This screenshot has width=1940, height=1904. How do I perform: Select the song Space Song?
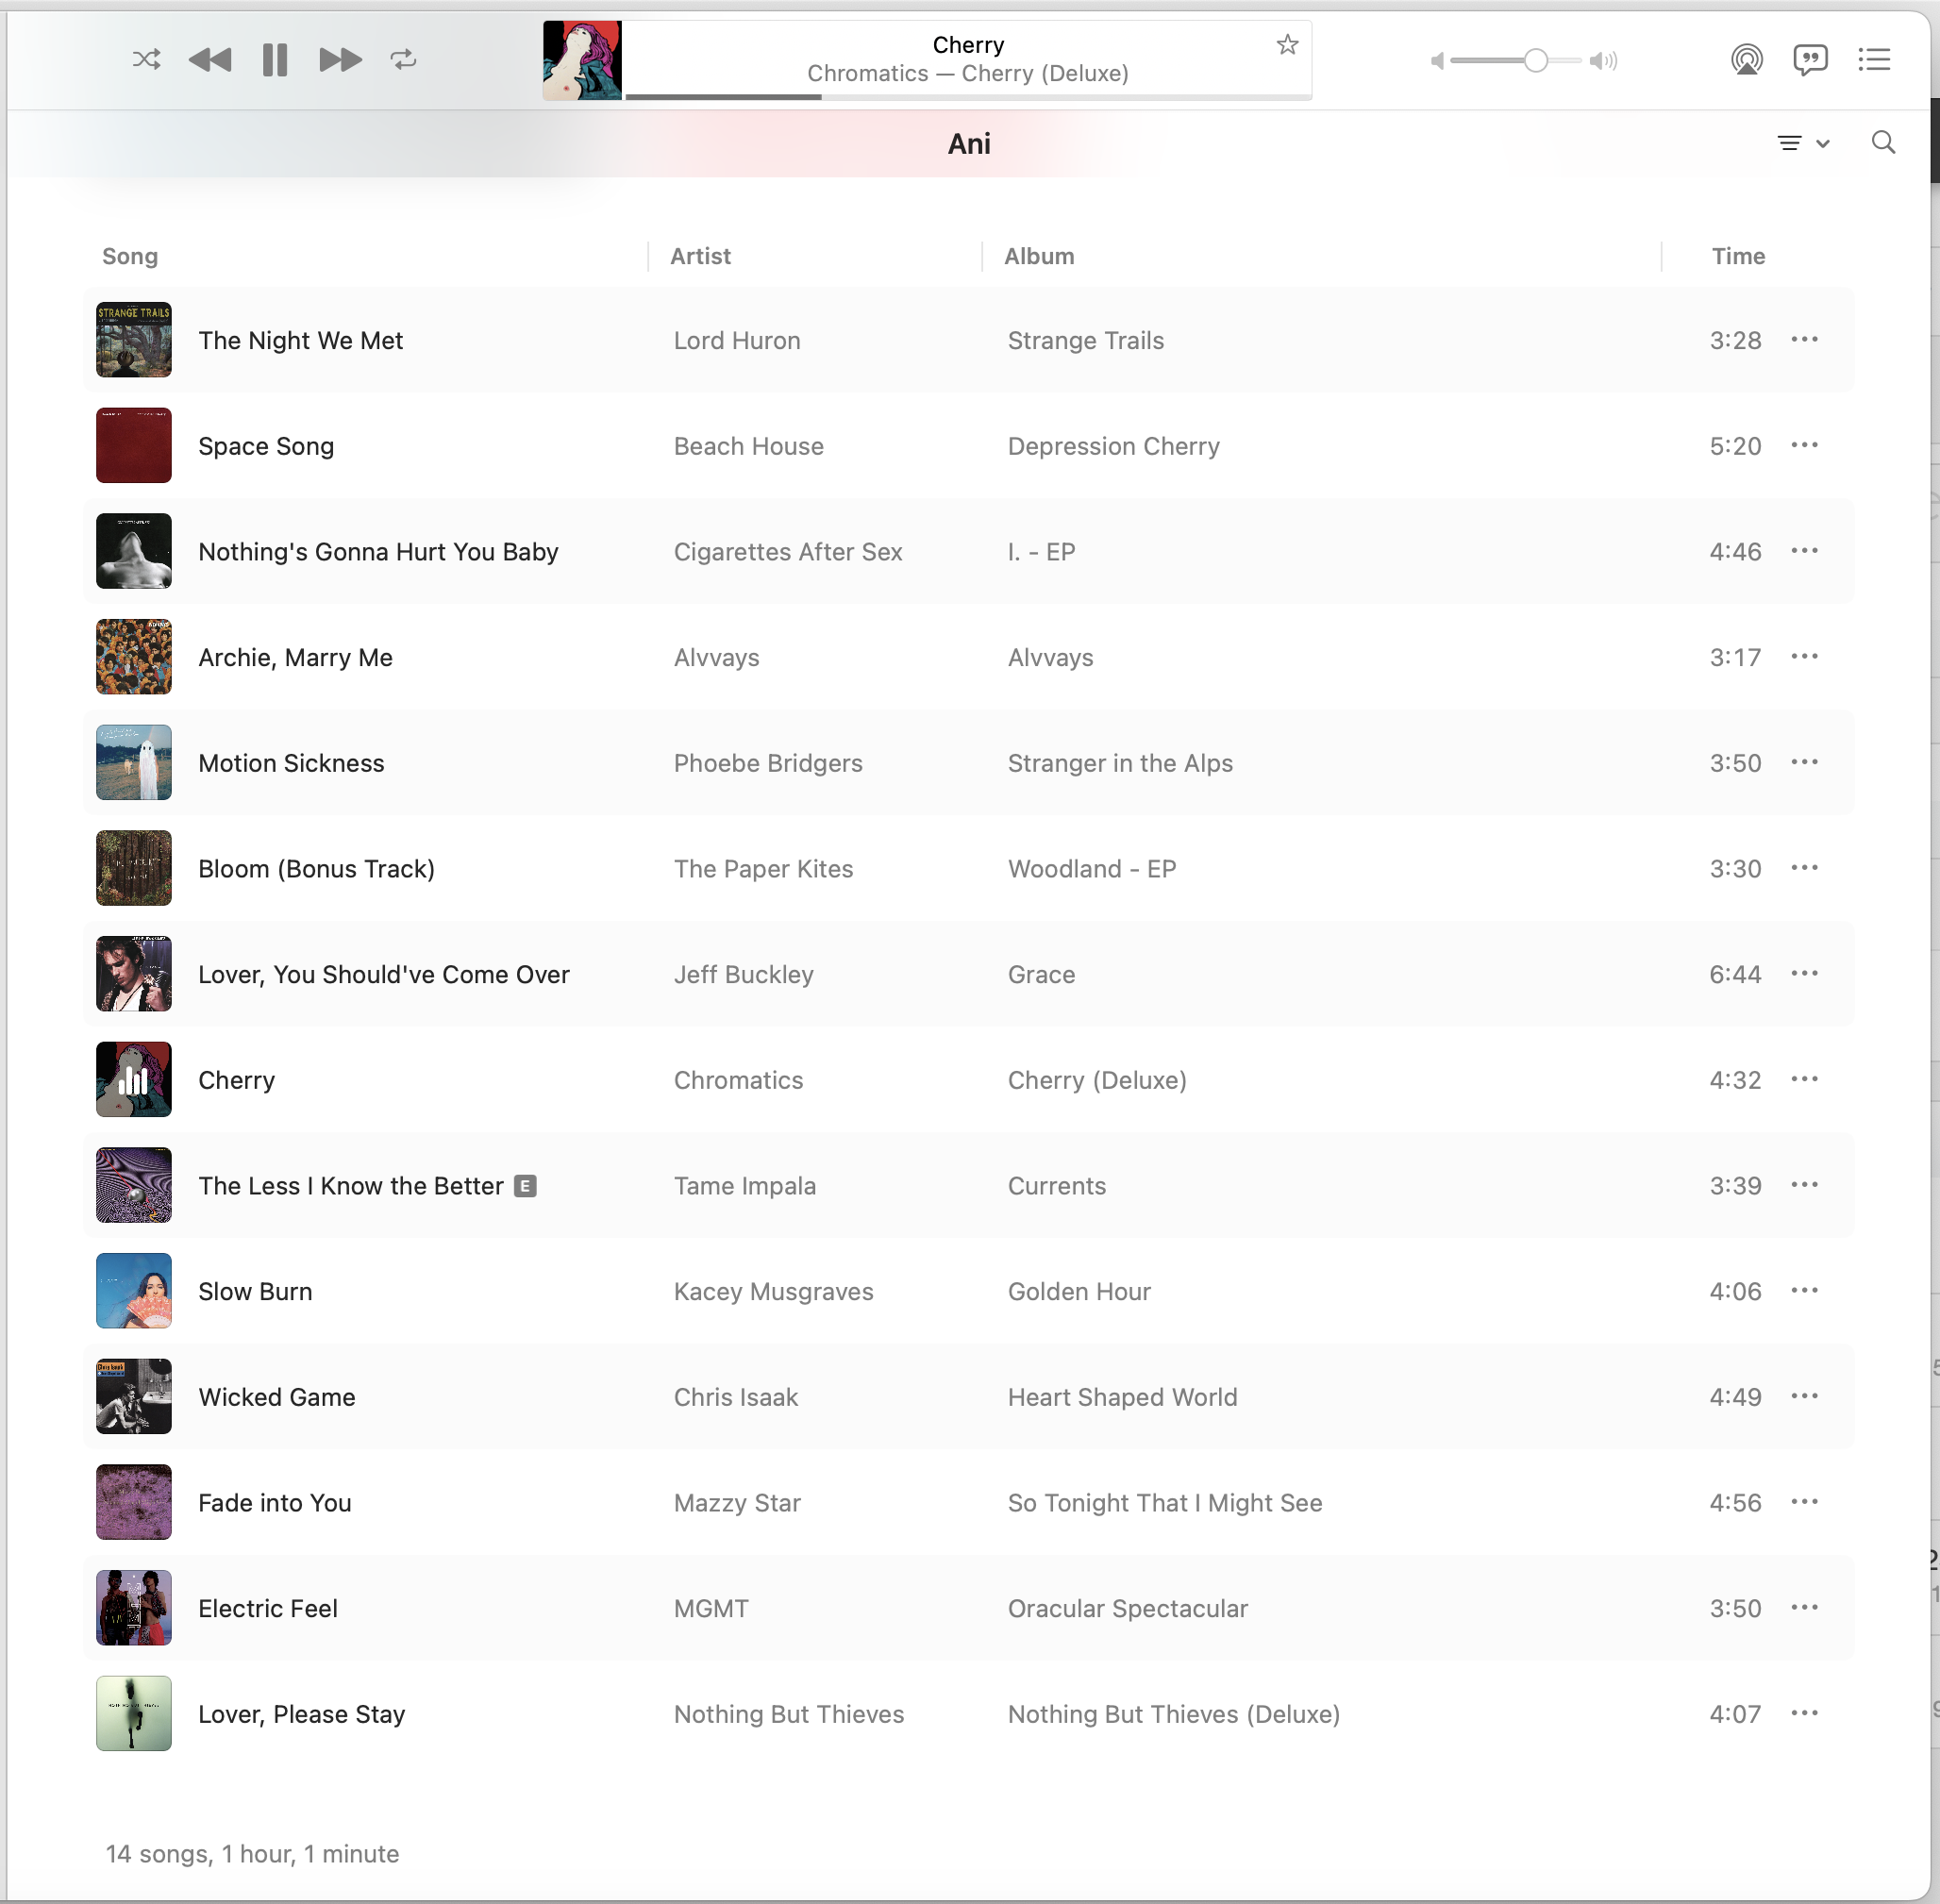click(x=266, y=446)
